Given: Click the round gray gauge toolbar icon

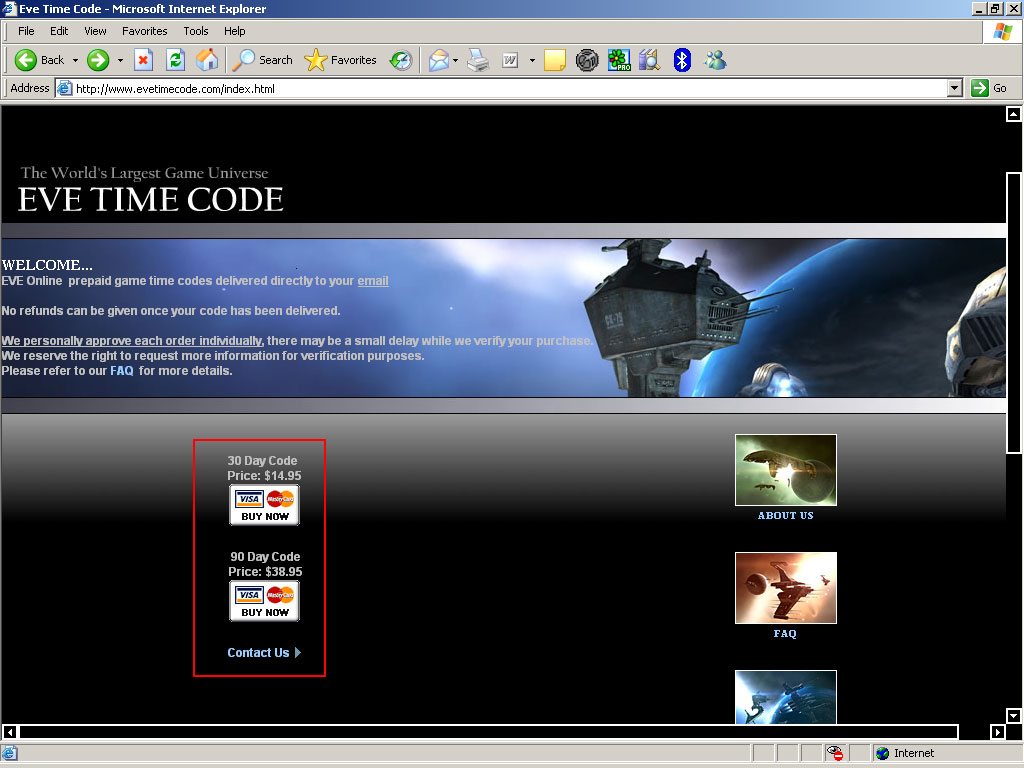Looking at the screenshot, I should [x=587, y=60].
